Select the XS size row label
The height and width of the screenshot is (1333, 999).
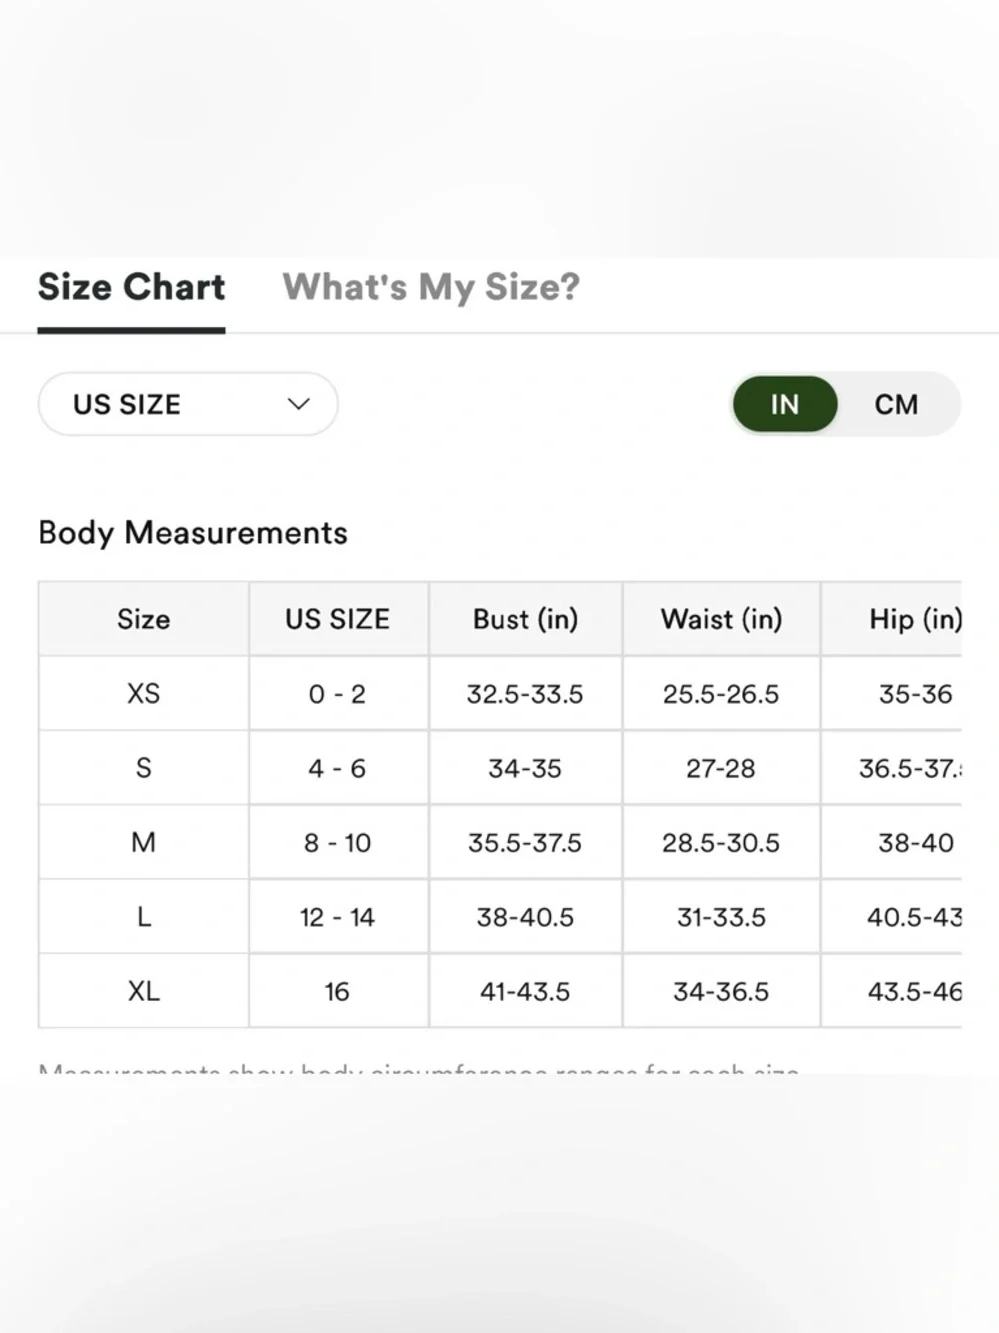point(143,694)
